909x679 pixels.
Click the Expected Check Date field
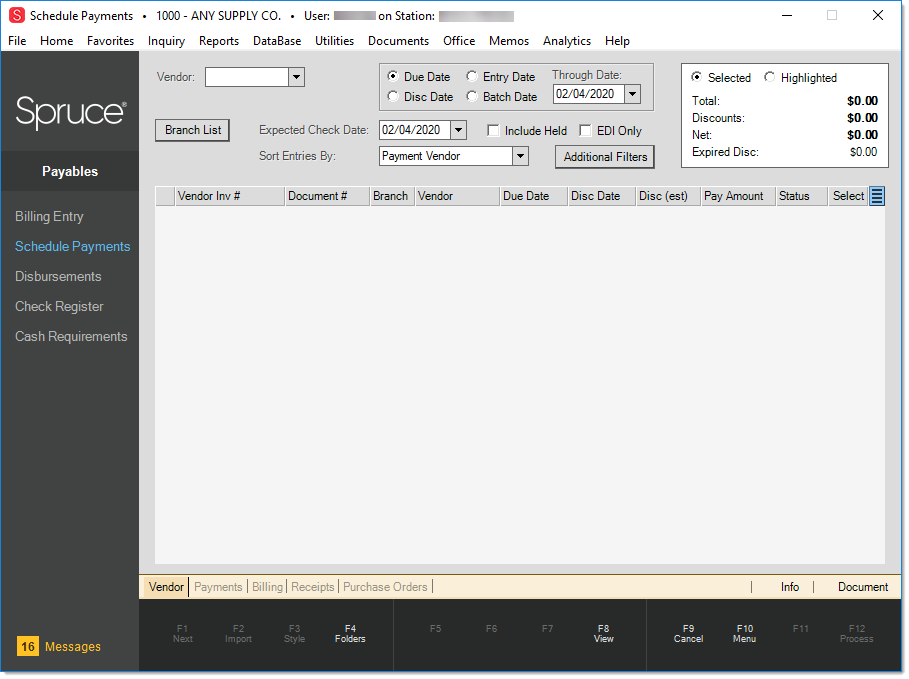[x=416, y=130]
